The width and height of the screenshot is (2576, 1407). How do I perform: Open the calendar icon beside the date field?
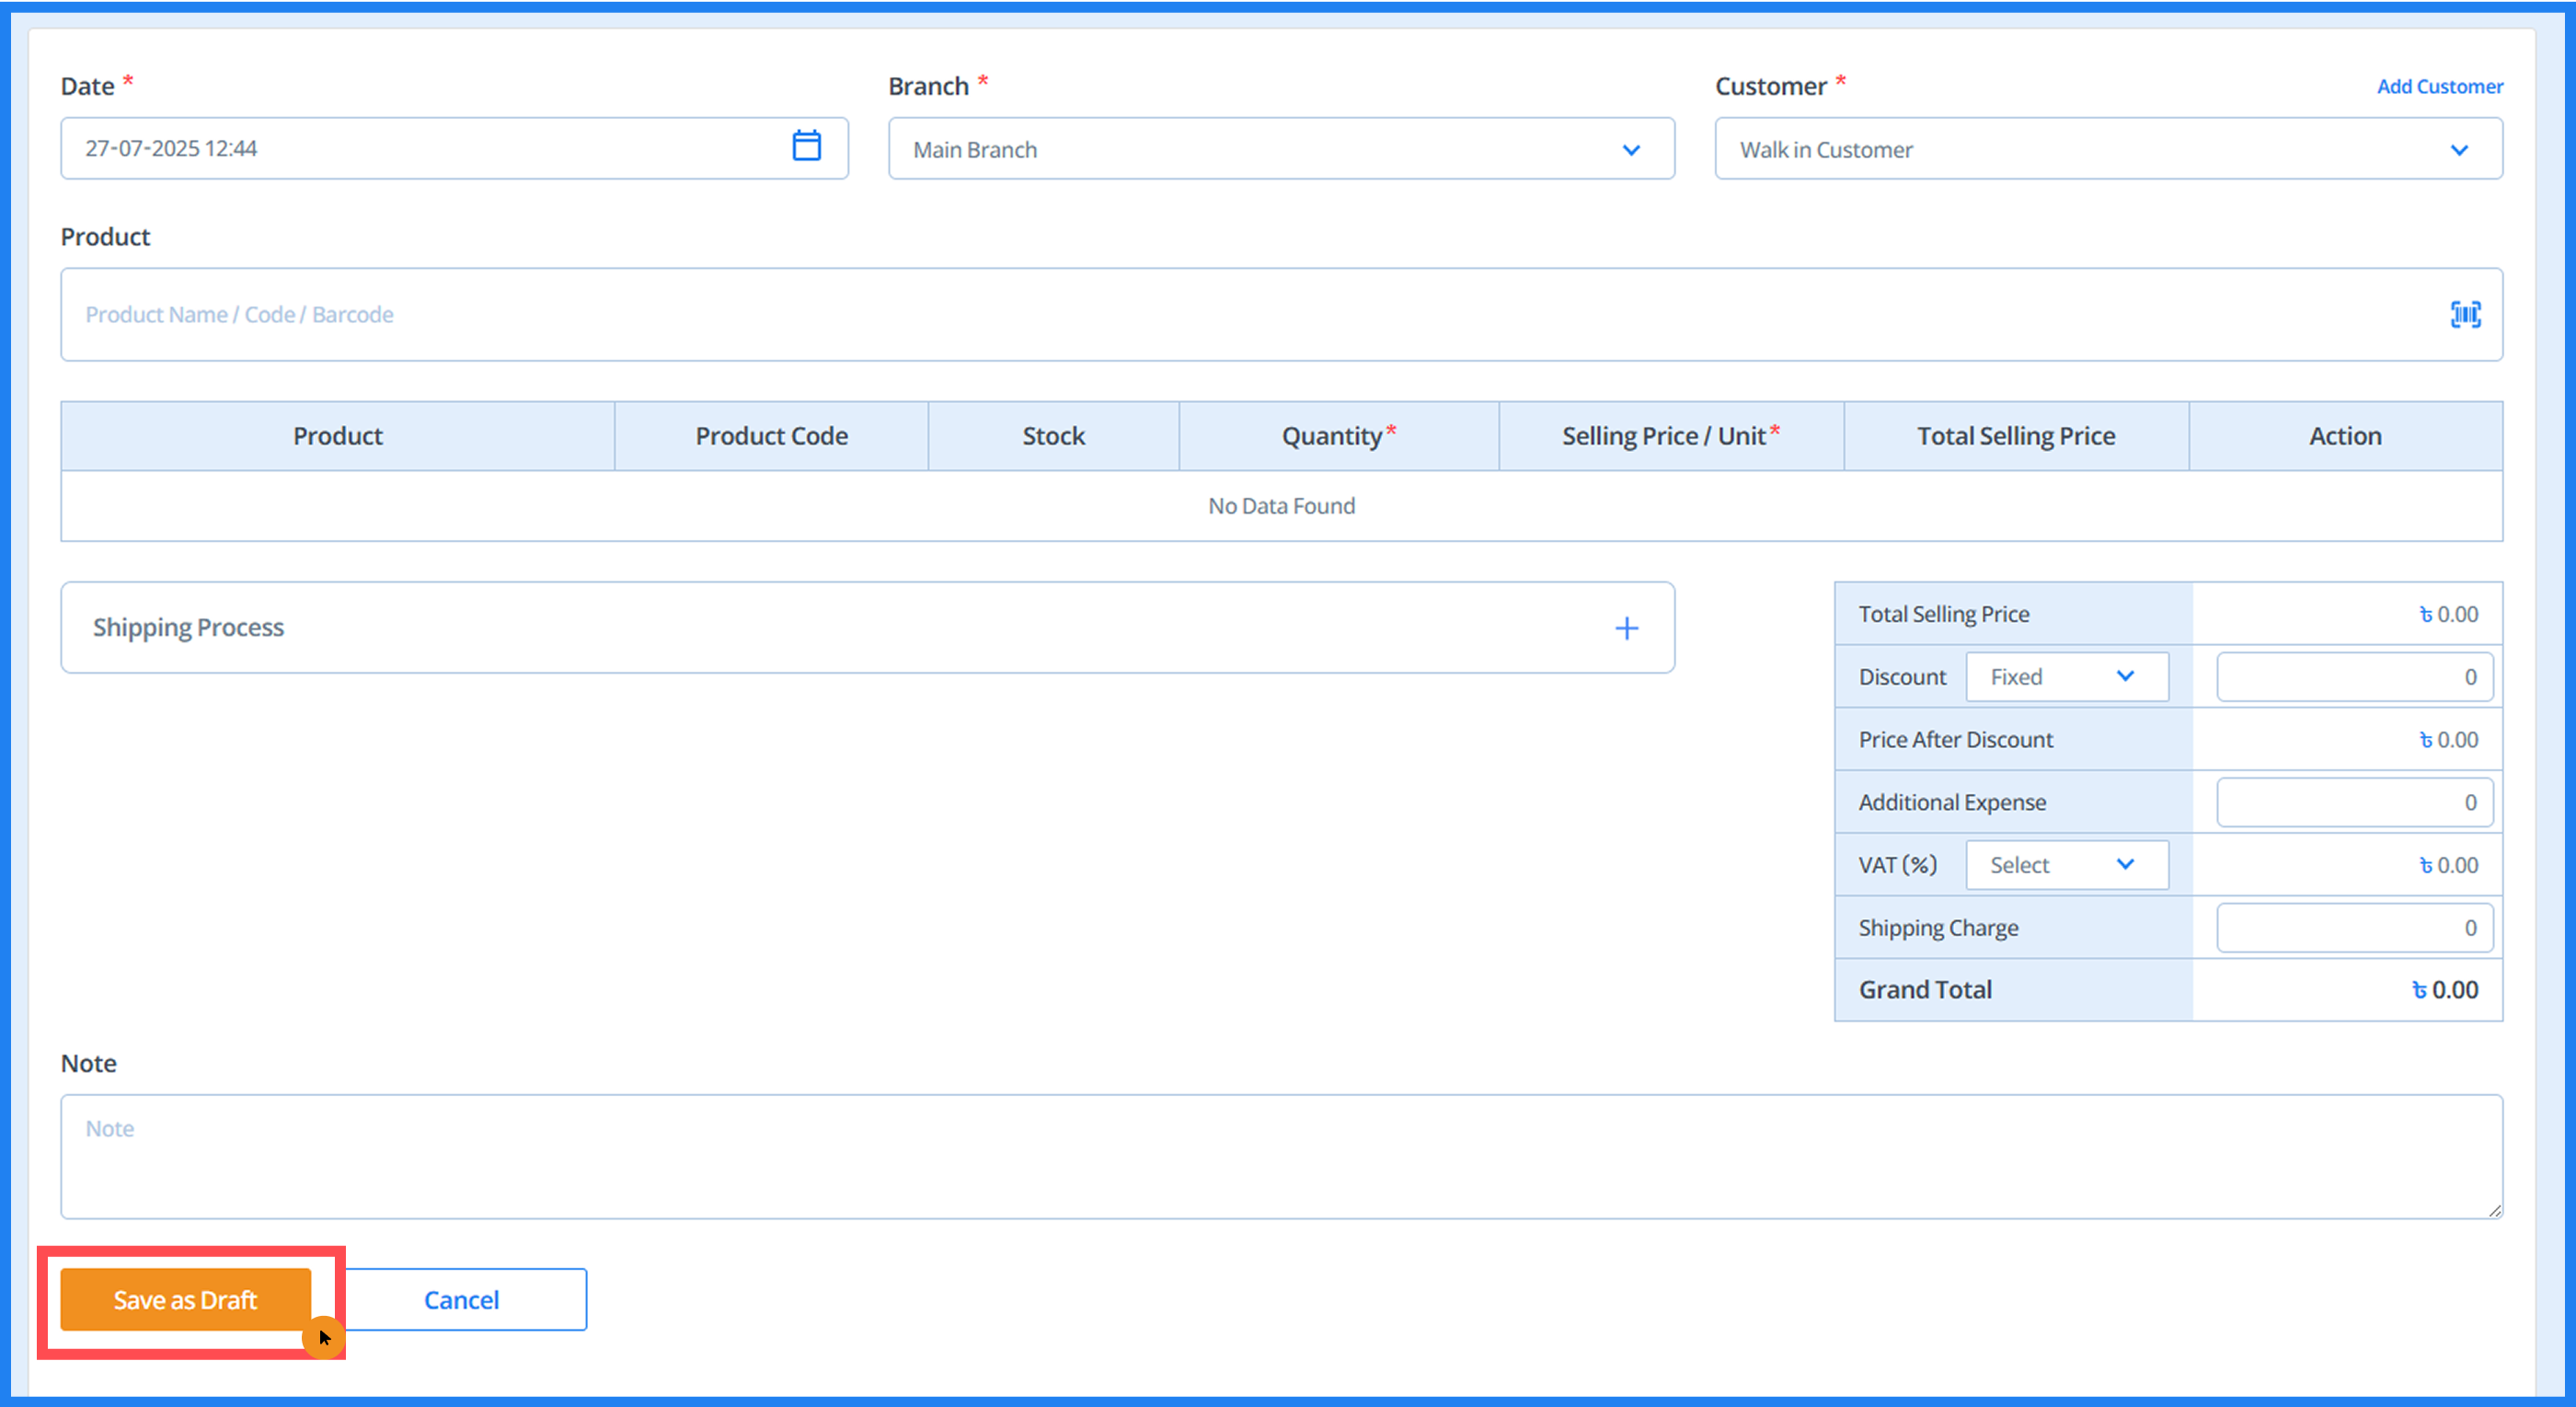click(807, 146)
